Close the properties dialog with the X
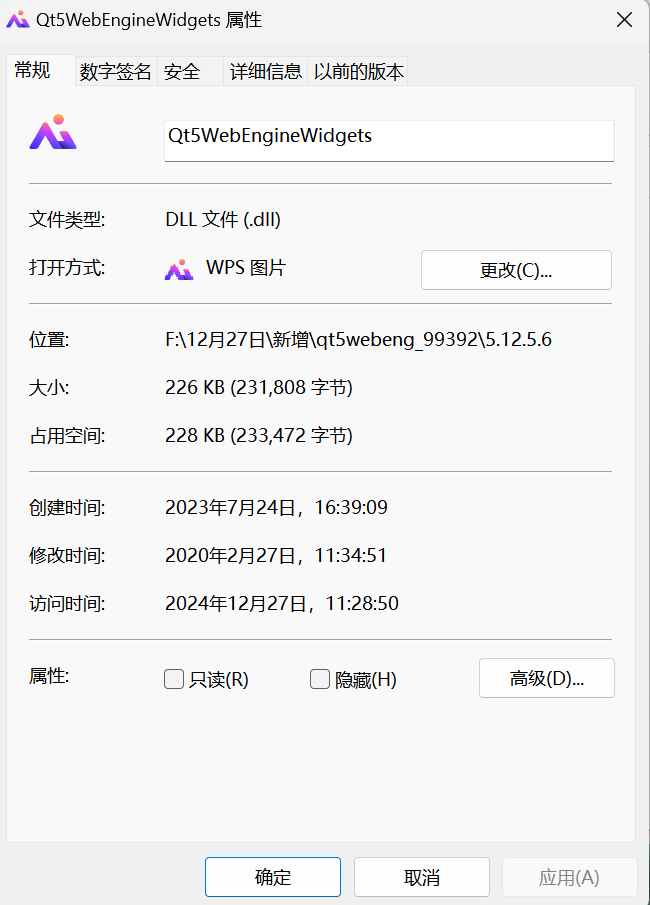Screen dimensions: 650x905 click(x=624, y=20)
